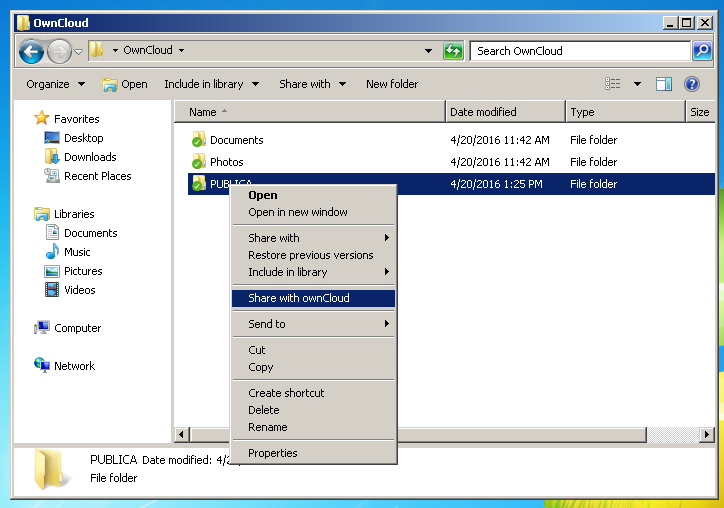Viewport: 724px width, 508px height.
Task: Choose Open in the context menu
Action: tap(314, 195)
